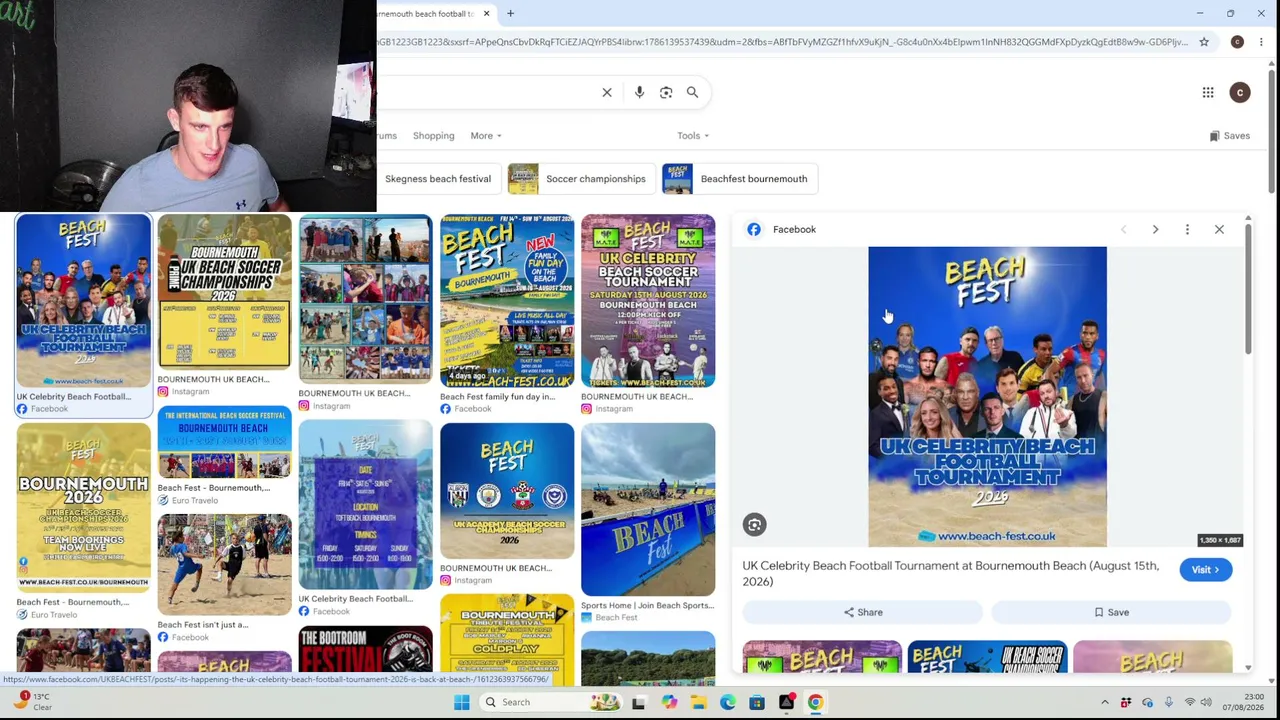Open the UK Beach Soccer related image in the preview panel

[987, 656]
